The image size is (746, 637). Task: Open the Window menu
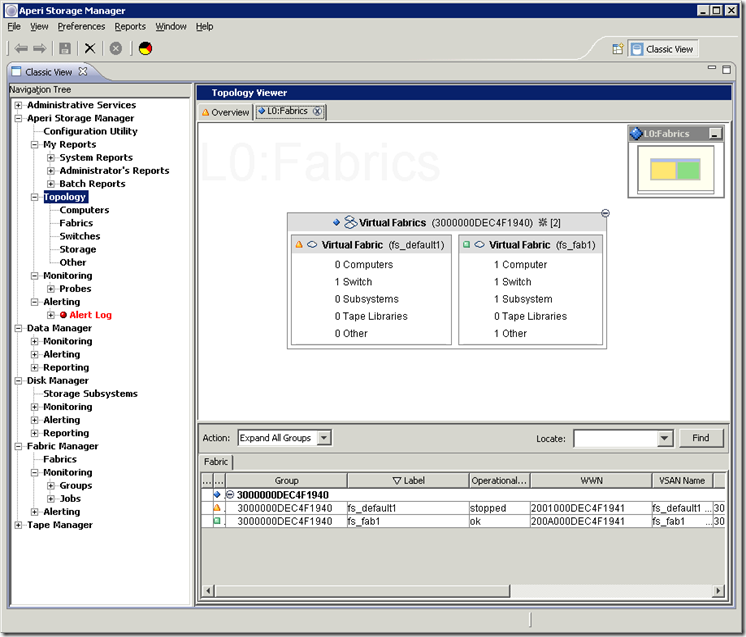[x=171, y=27]
